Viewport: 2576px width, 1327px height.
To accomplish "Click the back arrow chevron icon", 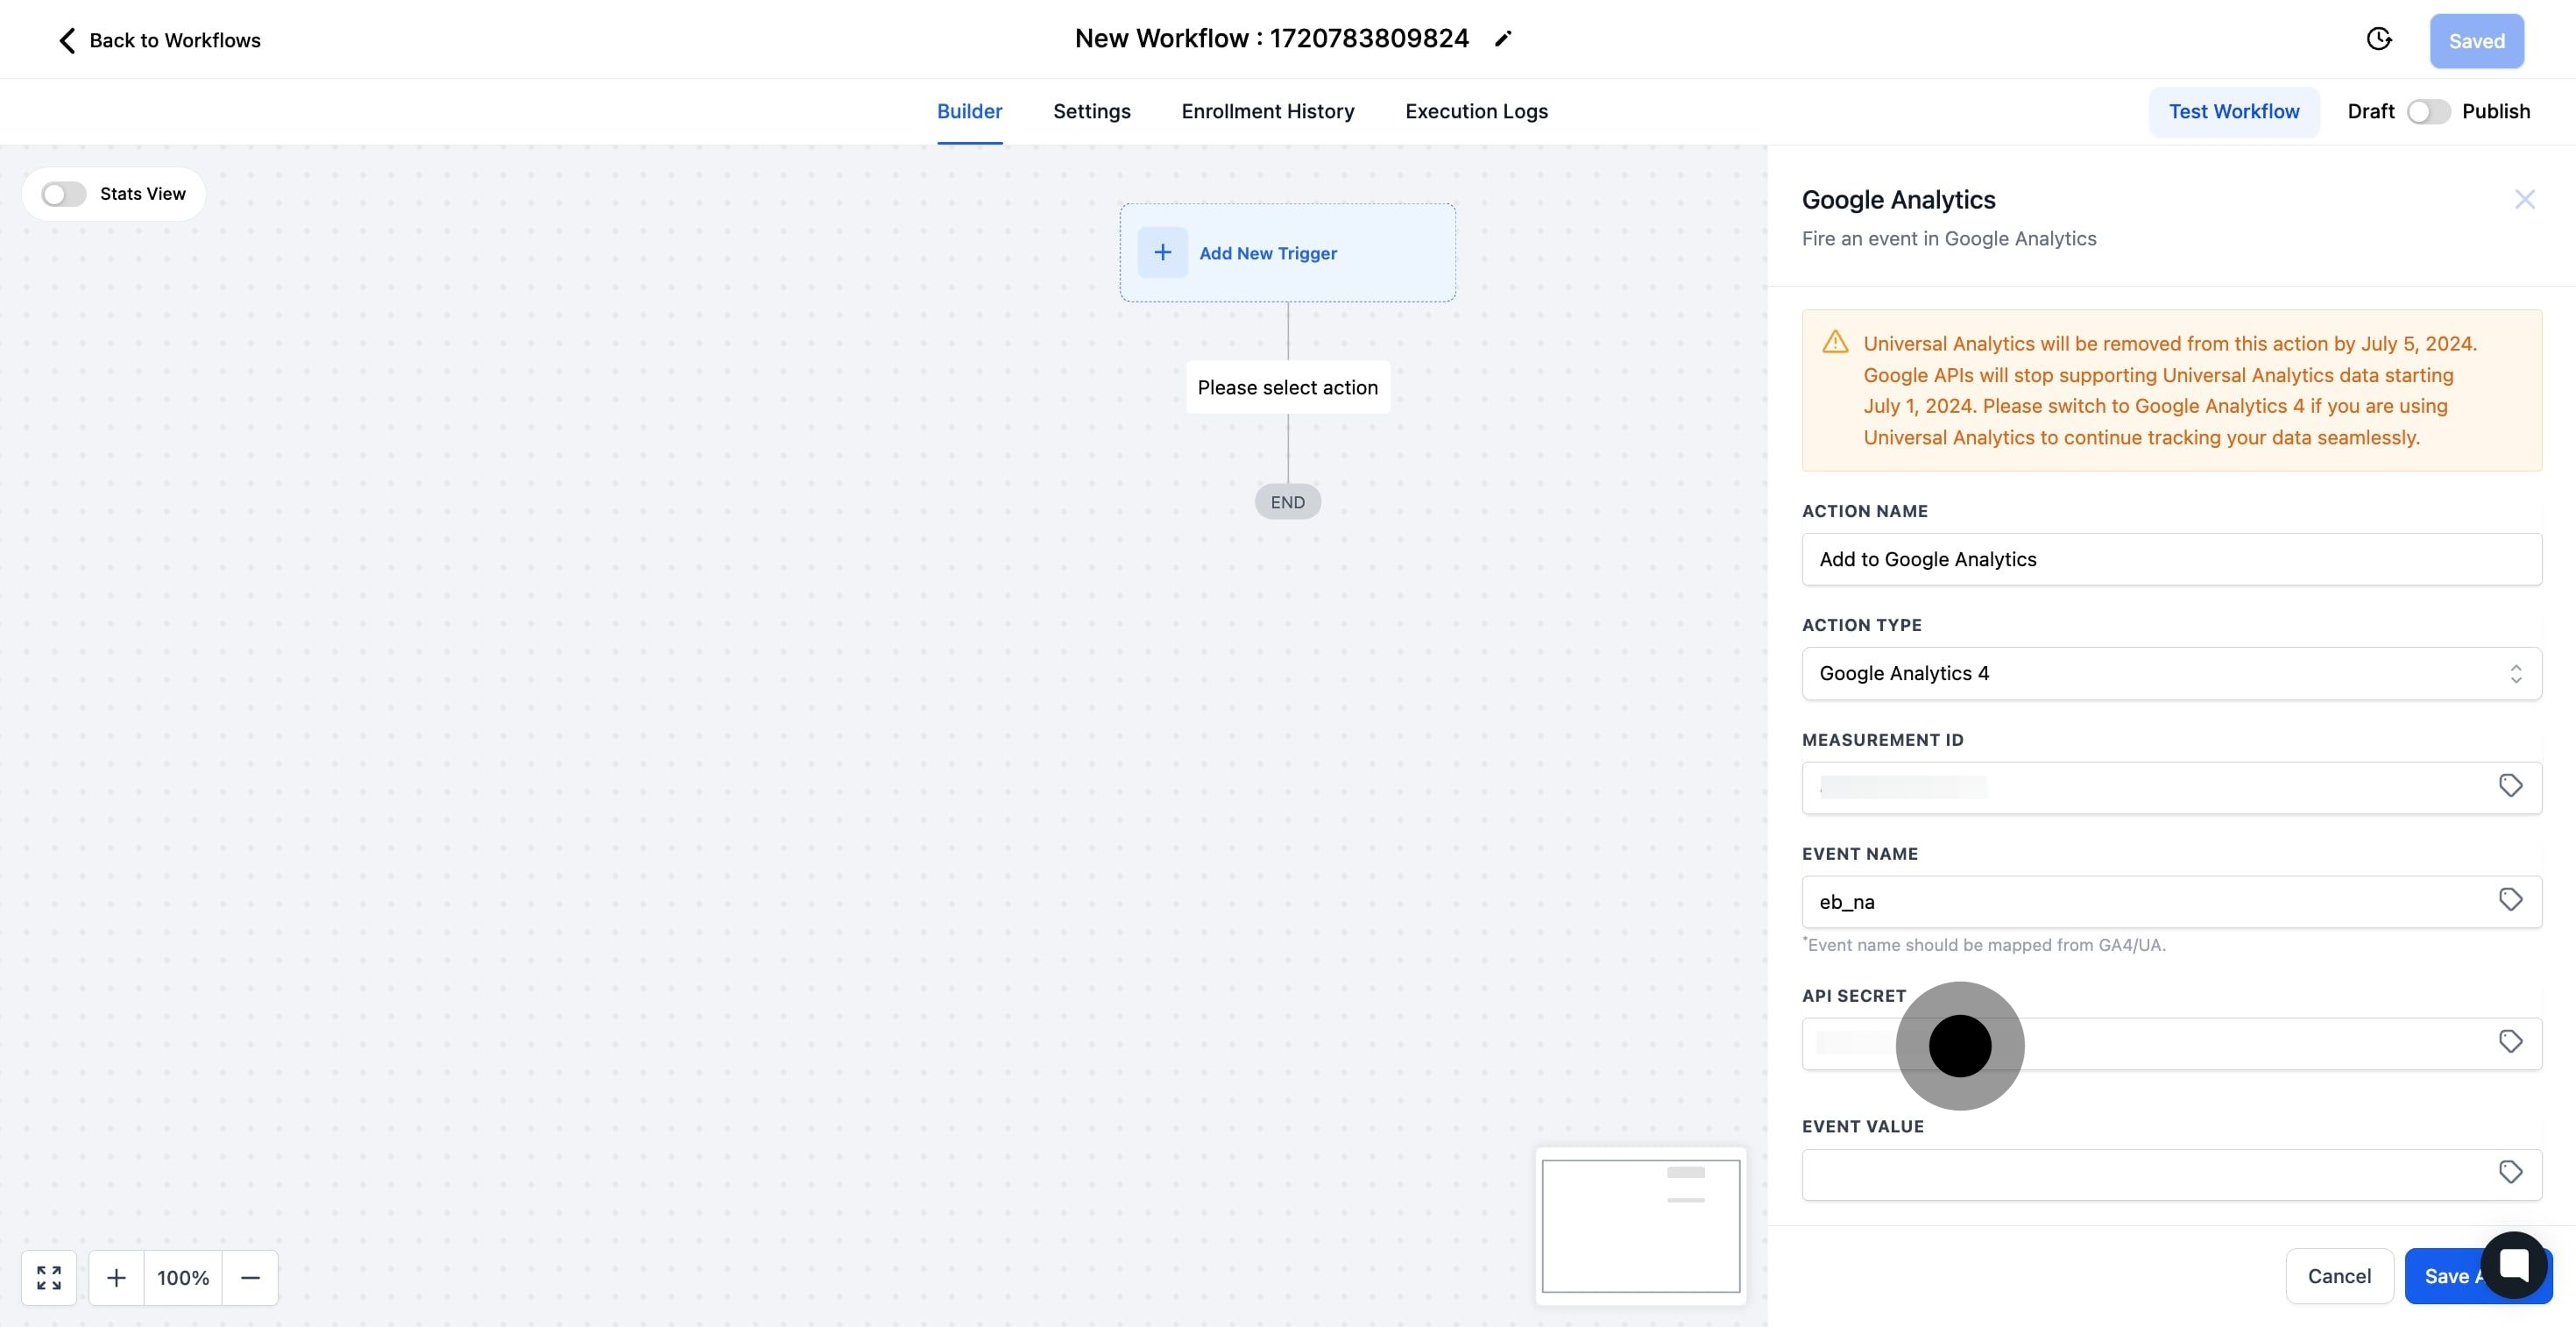I will tap(67, 40).
